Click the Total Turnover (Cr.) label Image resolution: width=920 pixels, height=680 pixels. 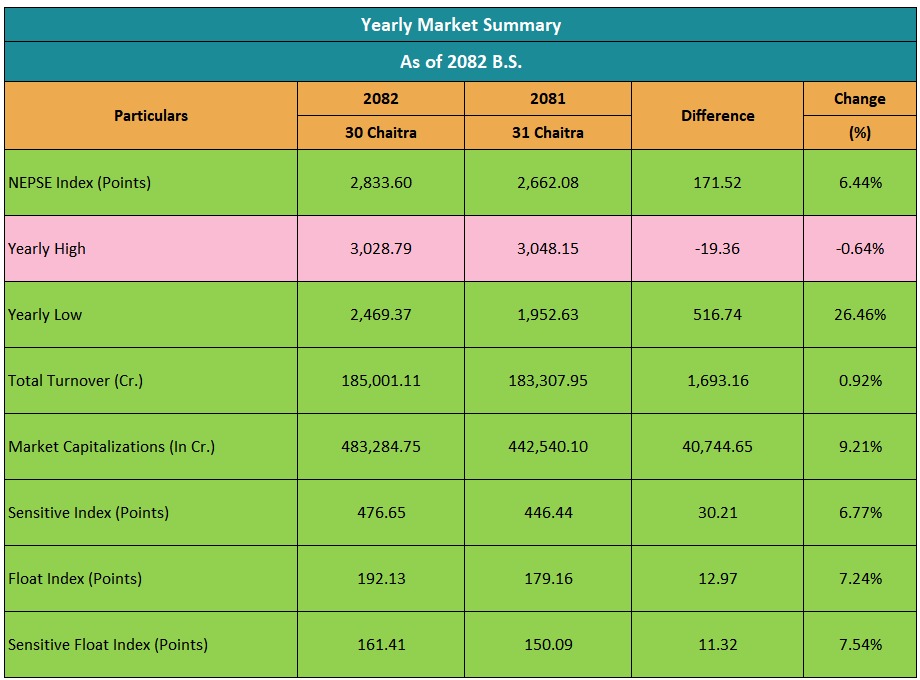(76, 381)
